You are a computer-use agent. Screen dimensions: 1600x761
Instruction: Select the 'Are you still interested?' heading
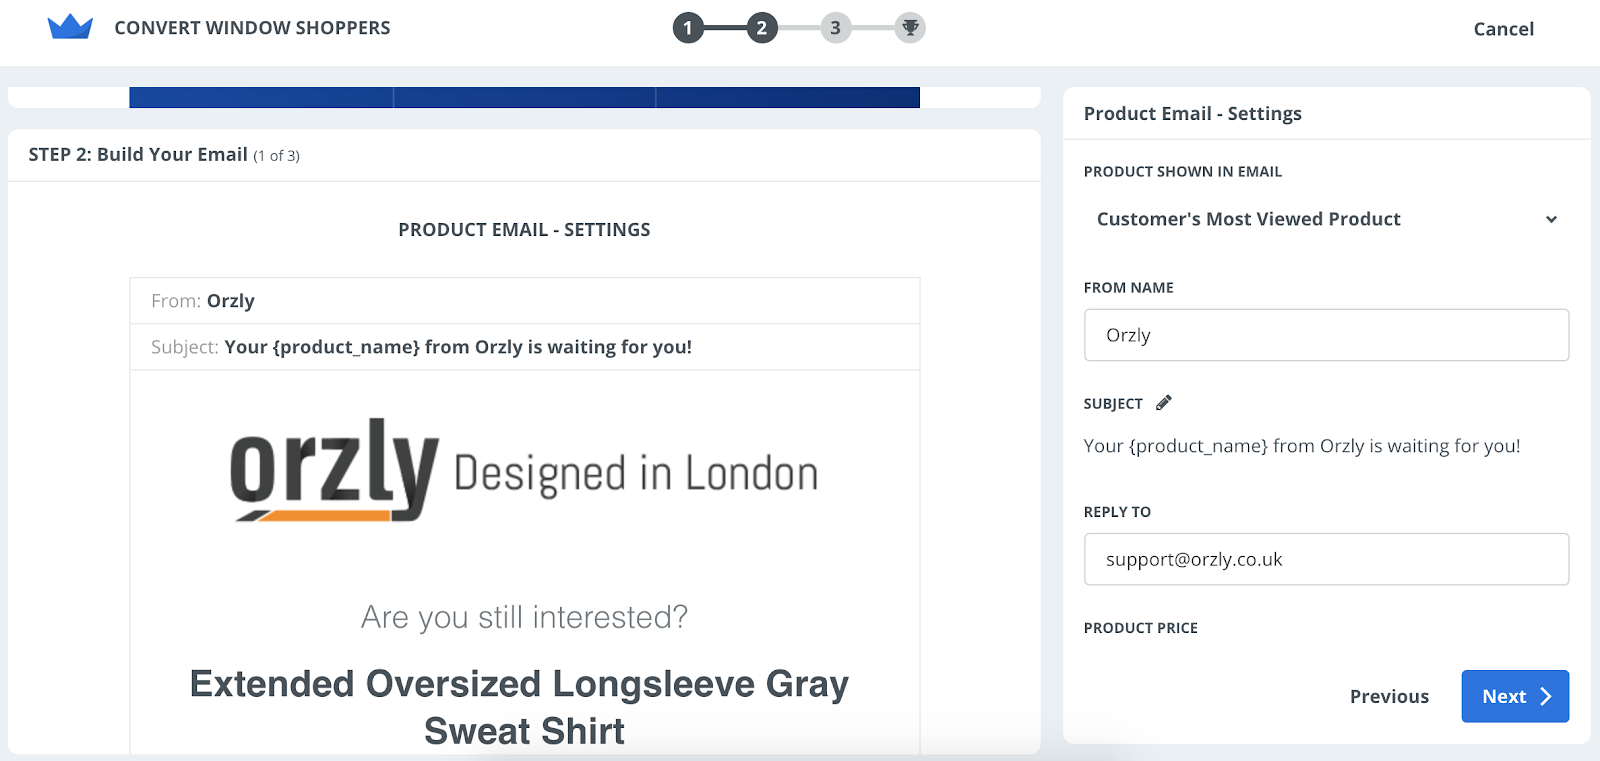[x=524, y=617]
